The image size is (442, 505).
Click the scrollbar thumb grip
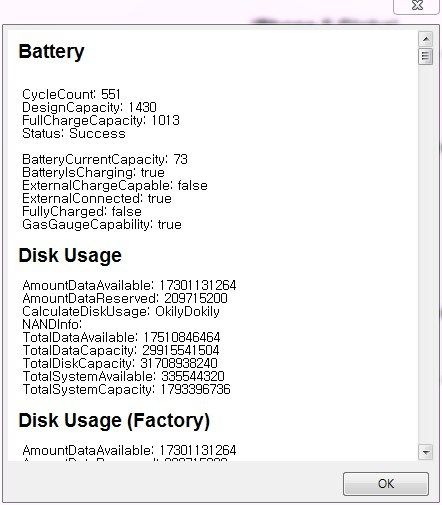pyautogui.click(x=426, y=56)
